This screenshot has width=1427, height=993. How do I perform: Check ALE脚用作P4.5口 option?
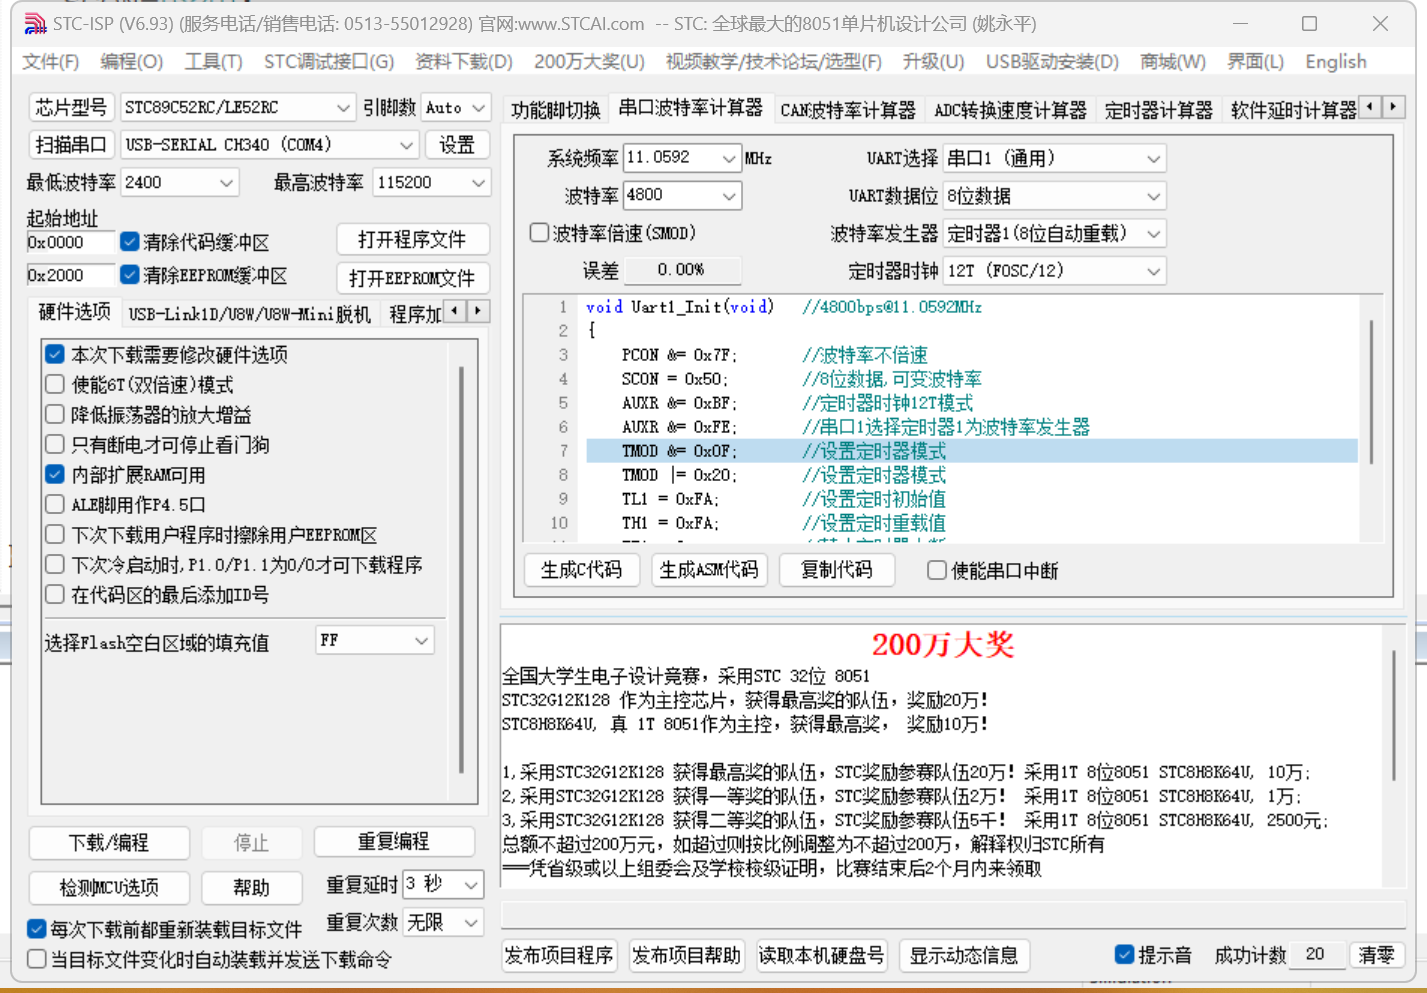(55, 504)
